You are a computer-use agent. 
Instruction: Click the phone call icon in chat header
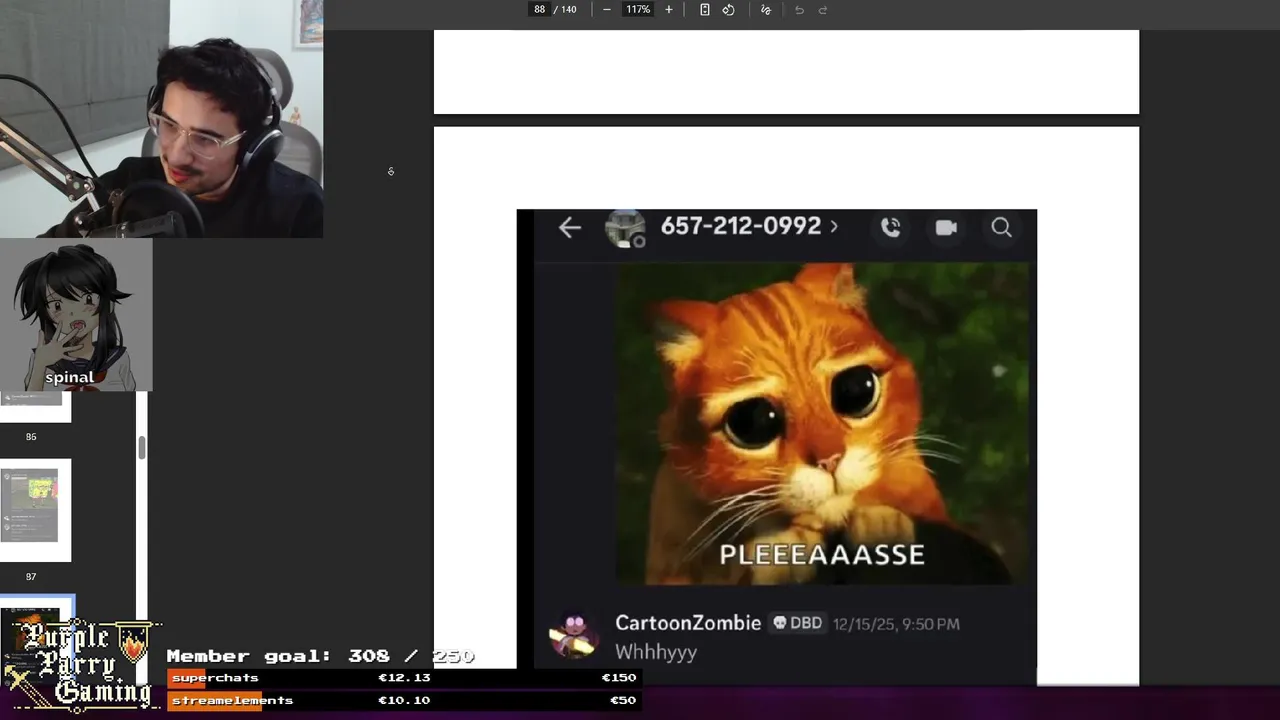[x=890, y=228]
